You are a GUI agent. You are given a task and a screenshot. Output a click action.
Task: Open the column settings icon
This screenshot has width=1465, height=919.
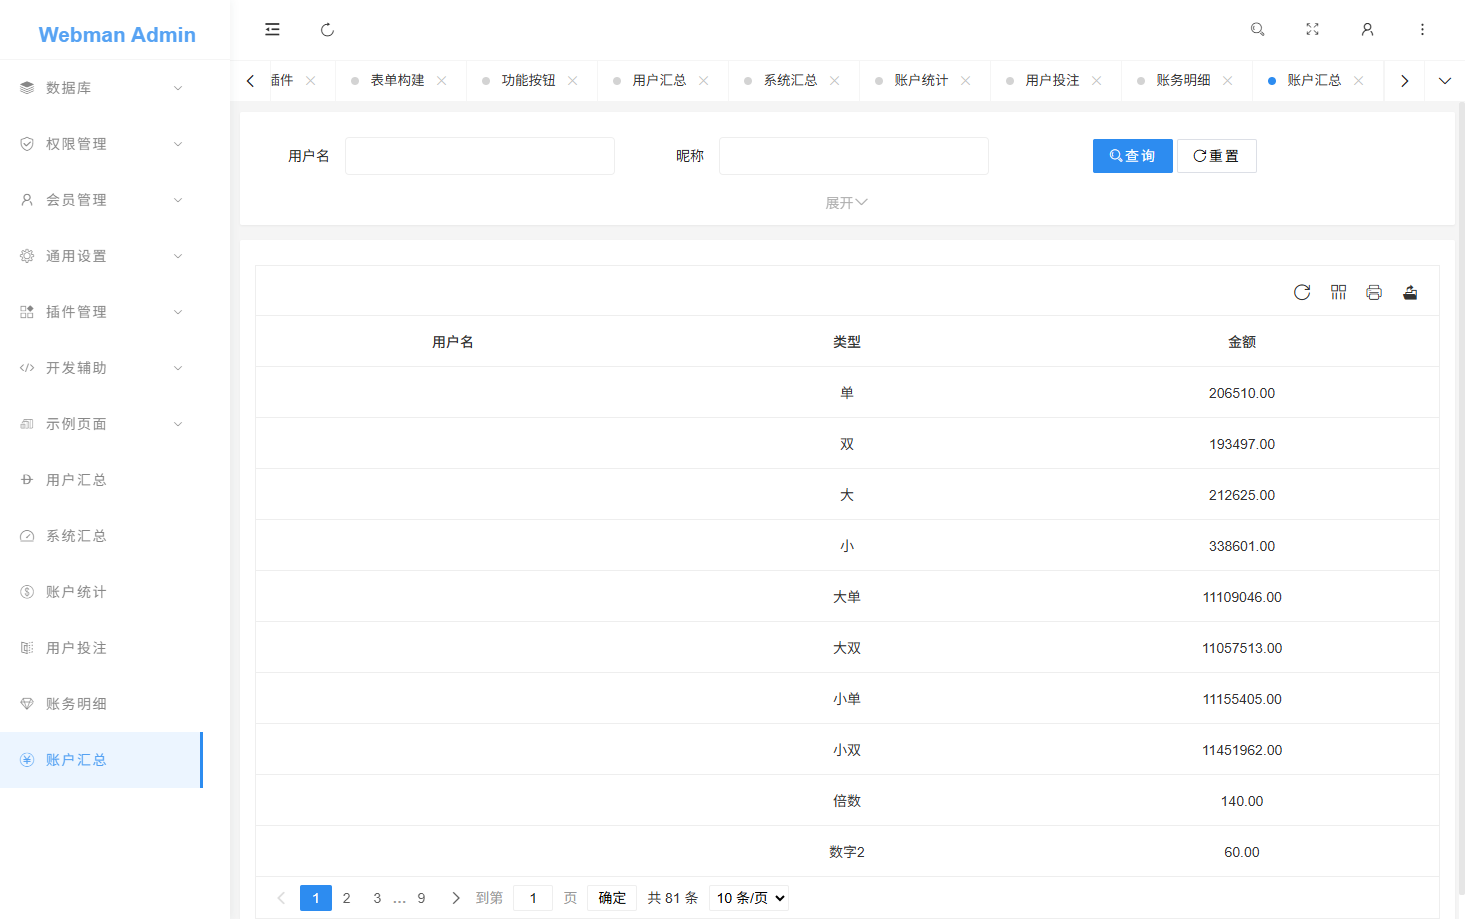pos(1338,292)
